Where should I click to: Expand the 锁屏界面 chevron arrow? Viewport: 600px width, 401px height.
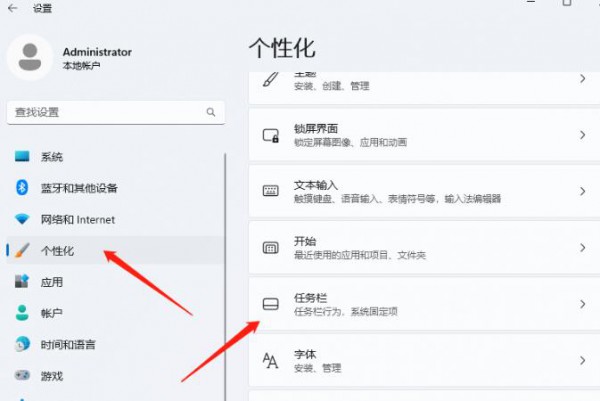pyautogui.click(x=583, y=135)
